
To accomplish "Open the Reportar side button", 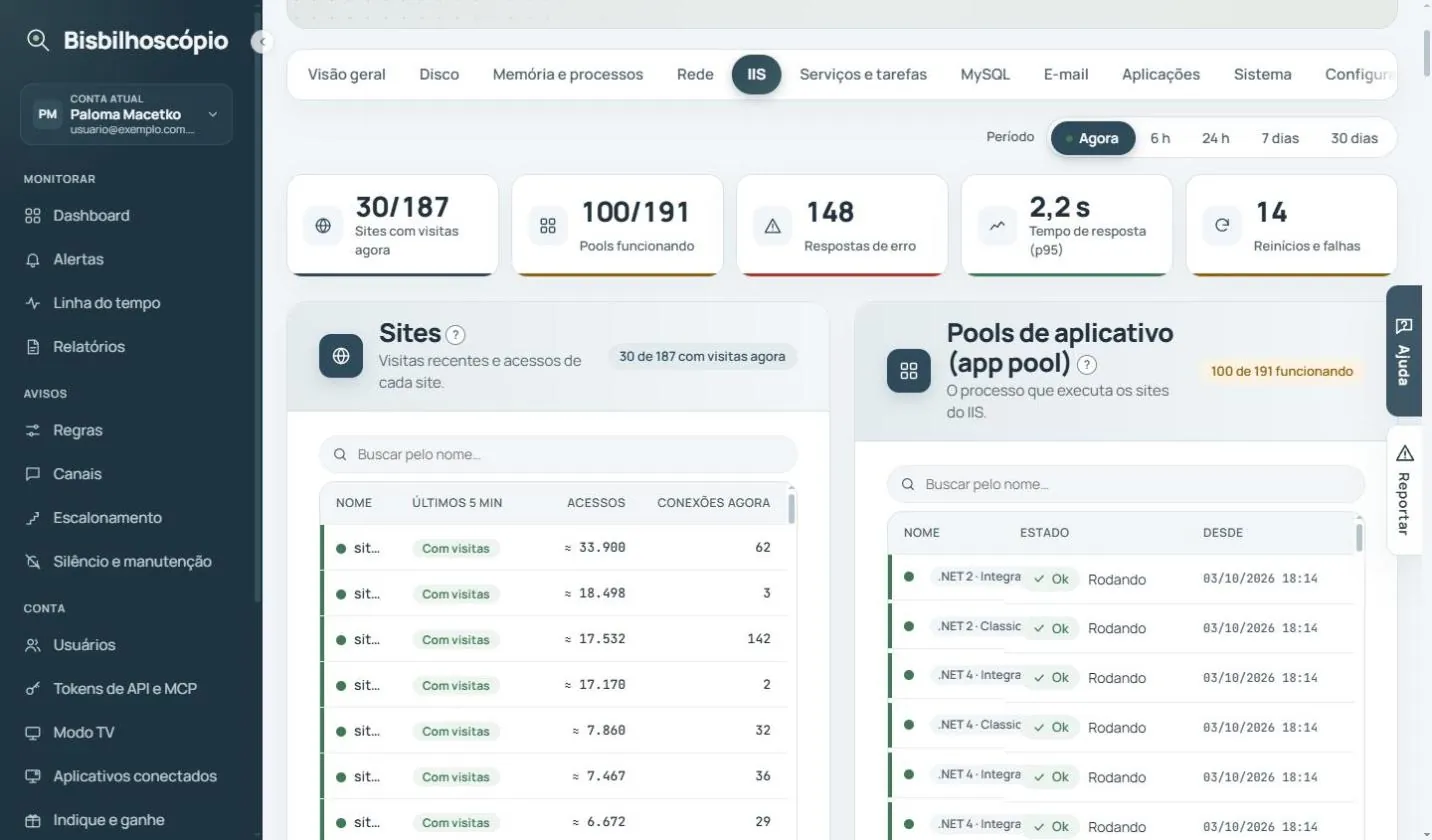I will coord(1404,490).
